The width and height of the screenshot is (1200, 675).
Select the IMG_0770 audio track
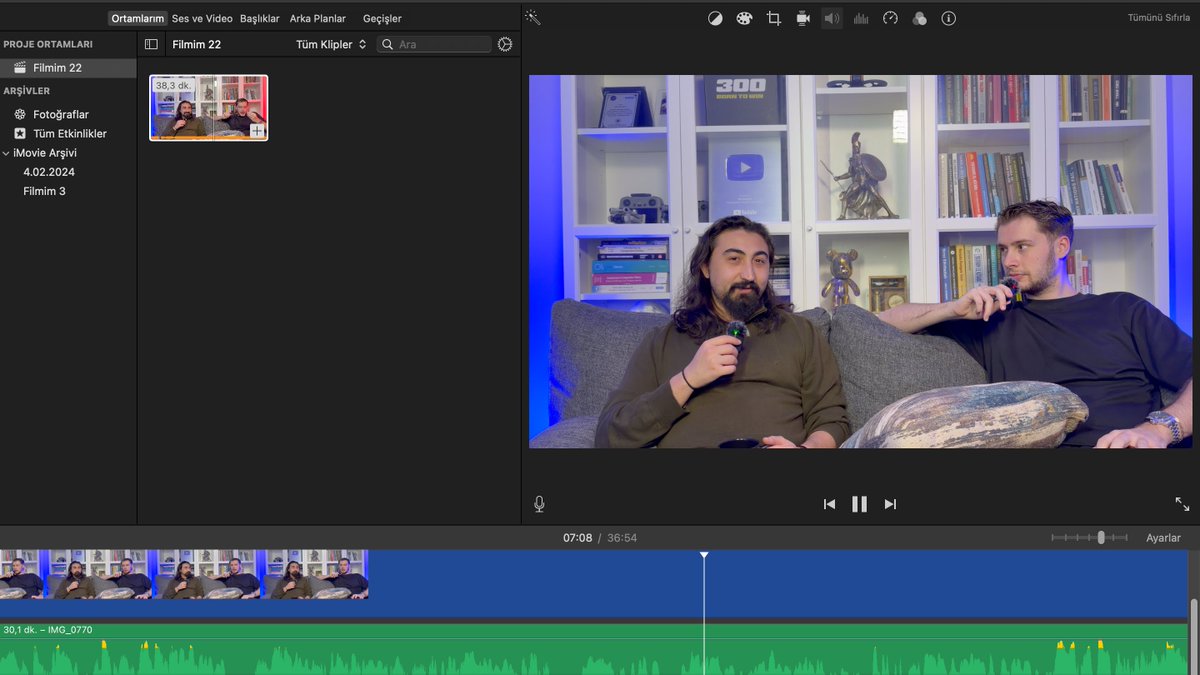[x=595, y=650]
